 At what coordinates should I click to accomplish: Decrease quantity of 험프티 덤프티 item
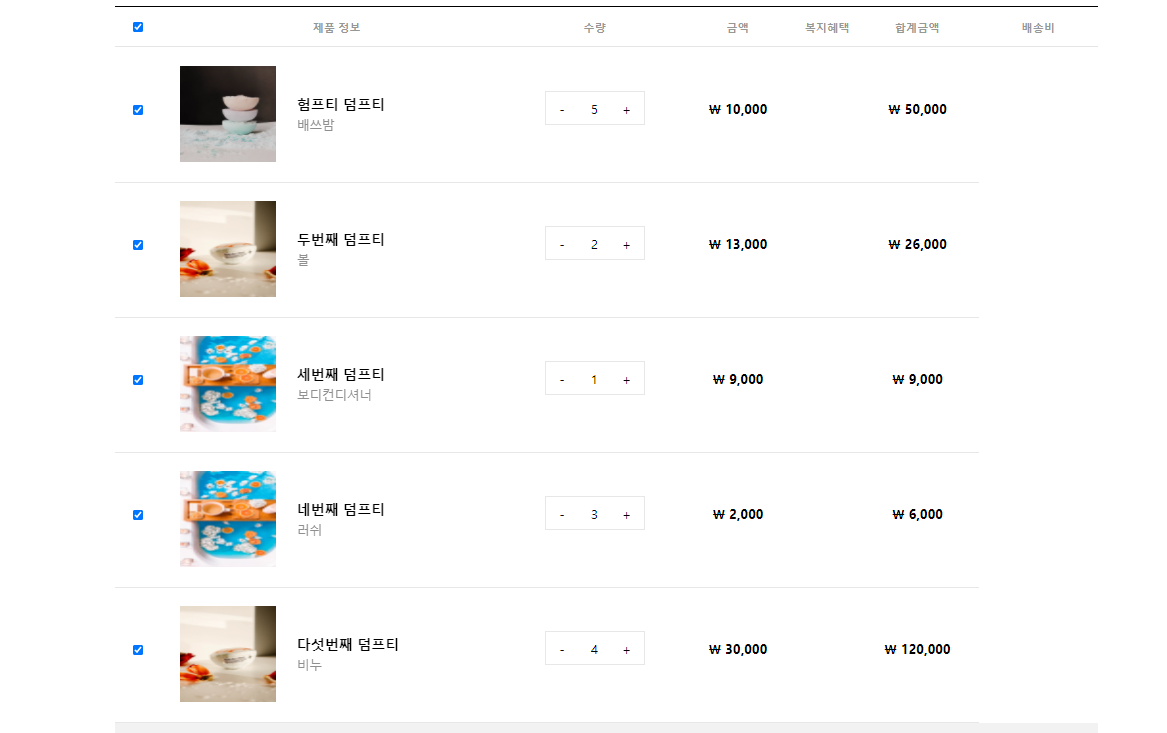click(562, 109)
